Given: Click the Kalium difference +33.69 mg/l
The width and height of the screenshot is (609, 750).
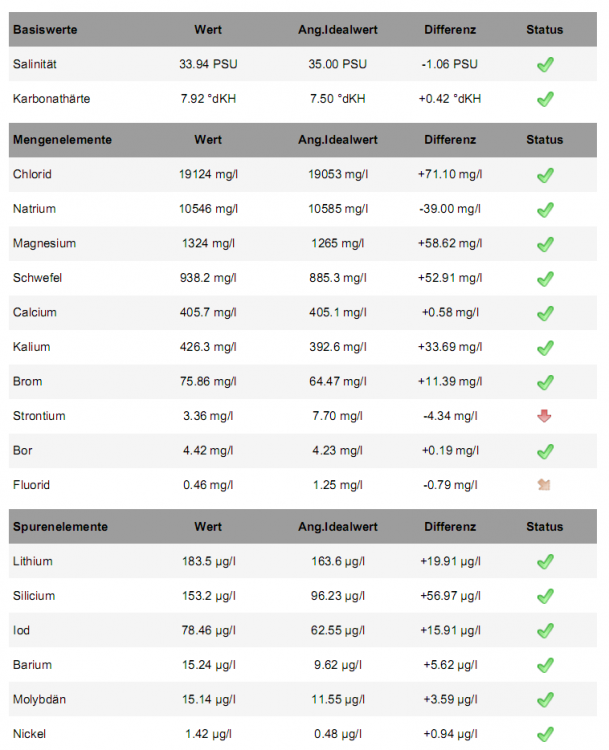Looking at the screenshot, I should (449, 347).
